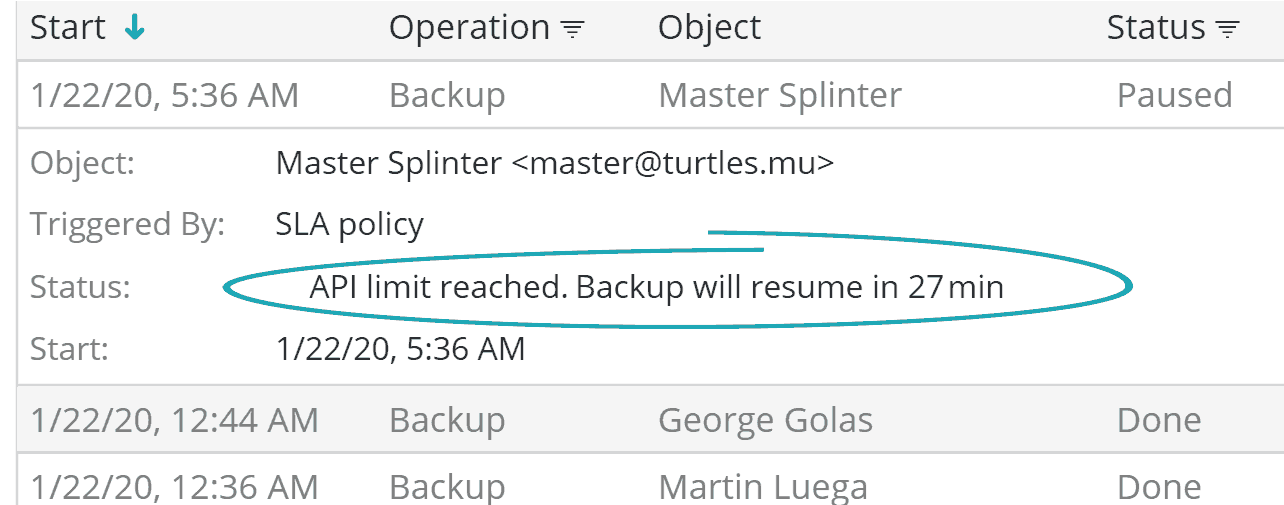
Task: Click the Object column header
Action: 709,28
